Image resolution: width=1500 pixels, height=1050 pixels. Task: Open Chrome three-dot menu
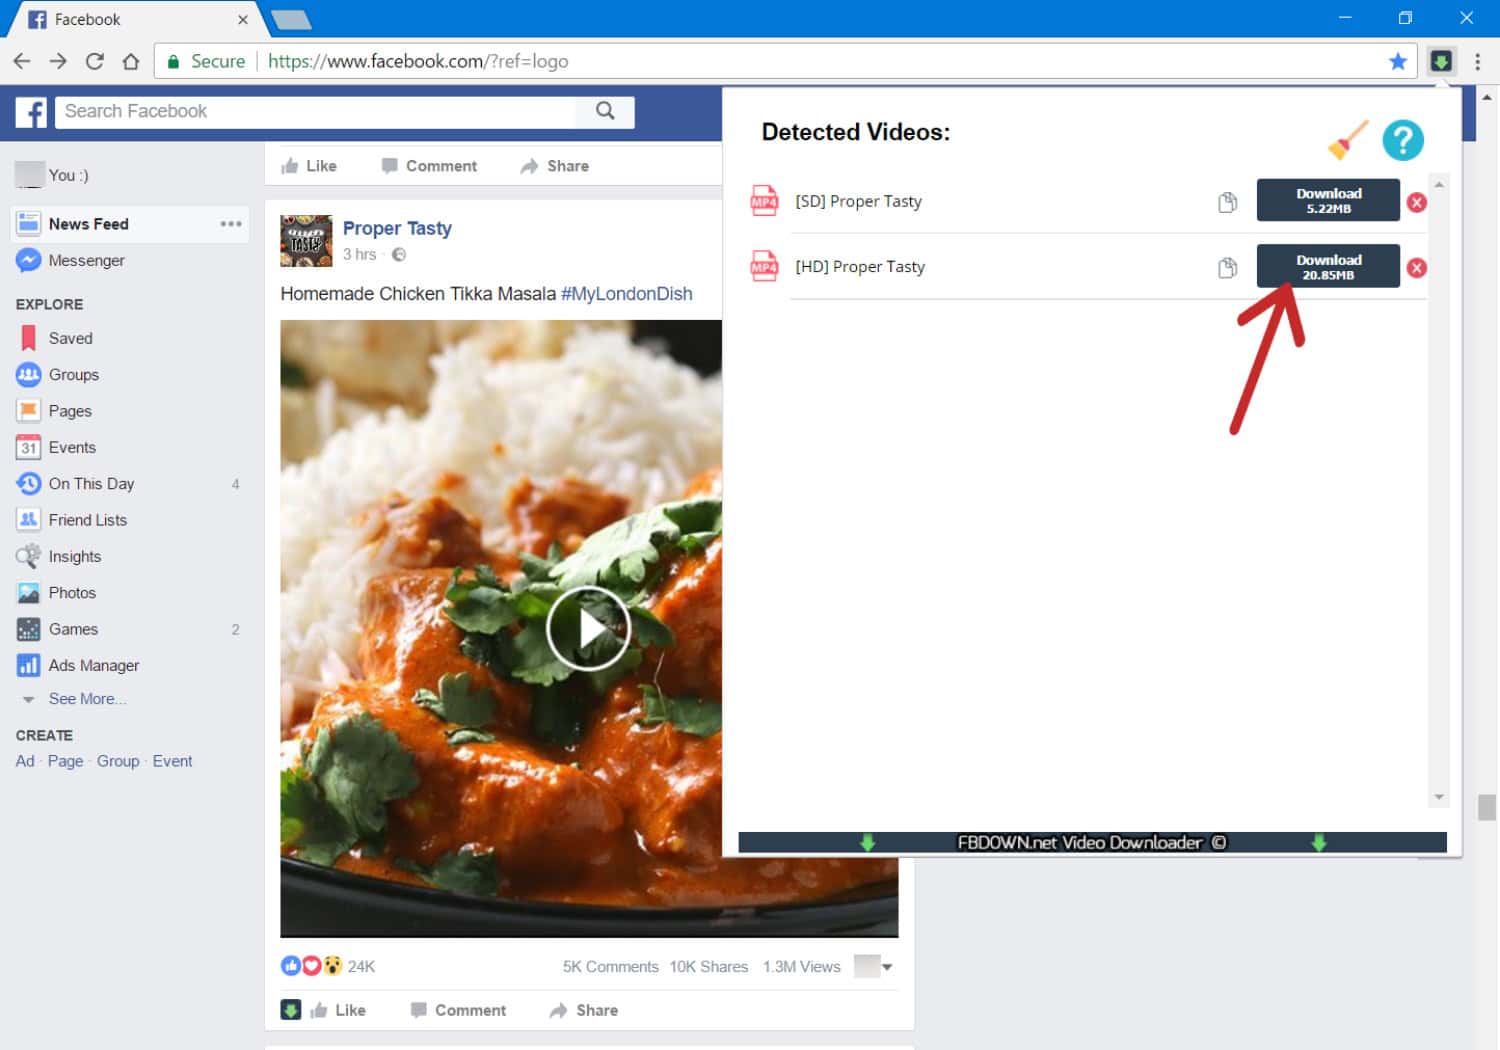[1477, 61]
